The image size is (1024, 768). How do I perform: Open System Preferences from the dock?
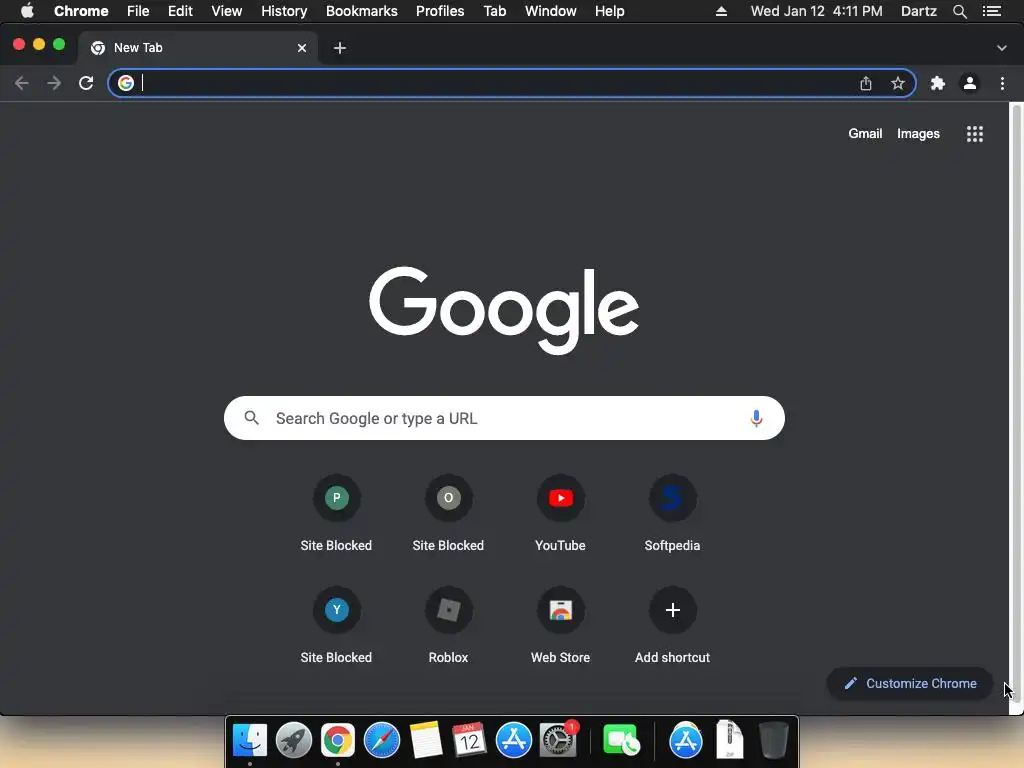pos(558,740)
